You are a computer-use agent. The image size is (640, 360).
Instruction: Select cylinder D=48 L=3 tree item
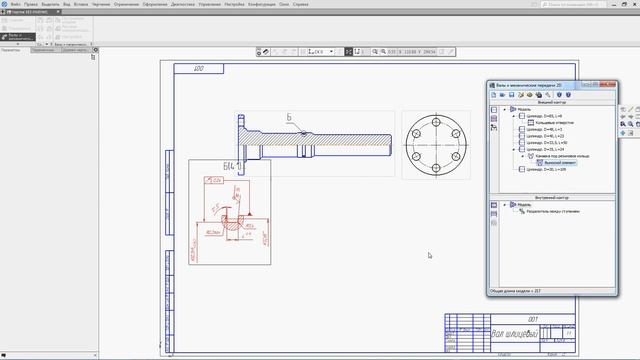click(x=544, y=129)
